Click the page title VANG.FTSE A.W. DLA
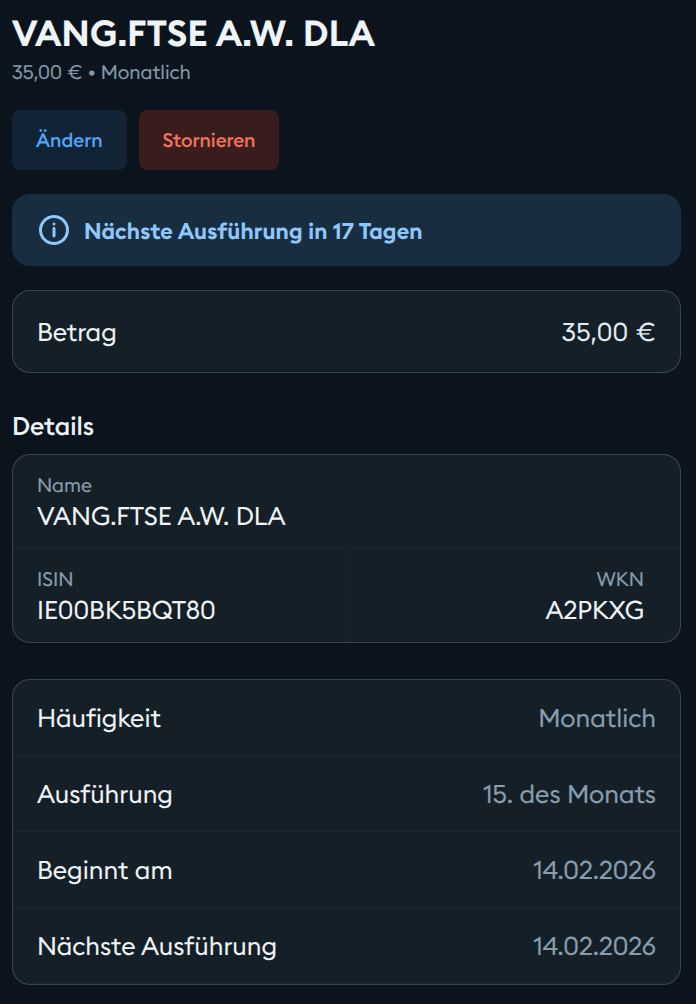696x1004 pixels. (193, 34)
